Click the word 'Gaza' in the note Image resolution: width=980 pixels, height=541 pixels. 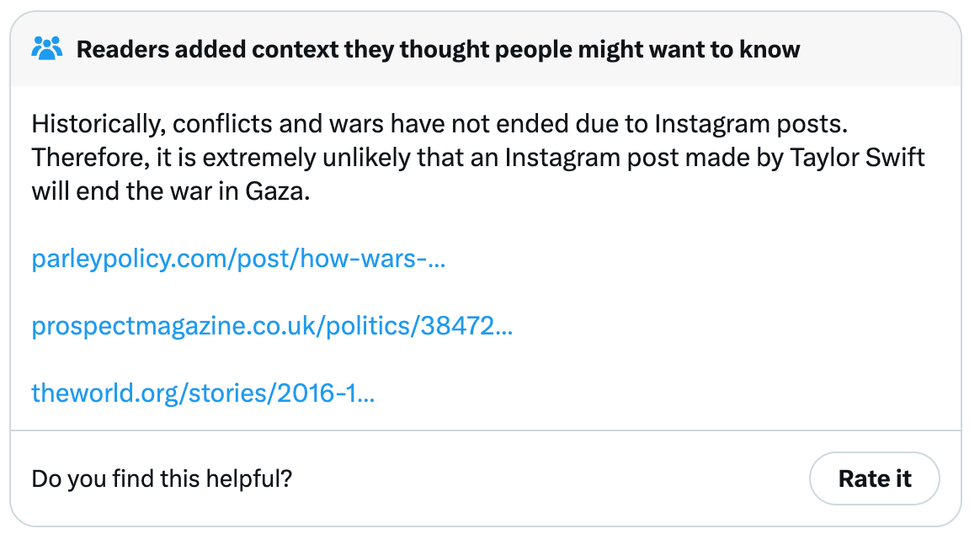click(277, 191)
